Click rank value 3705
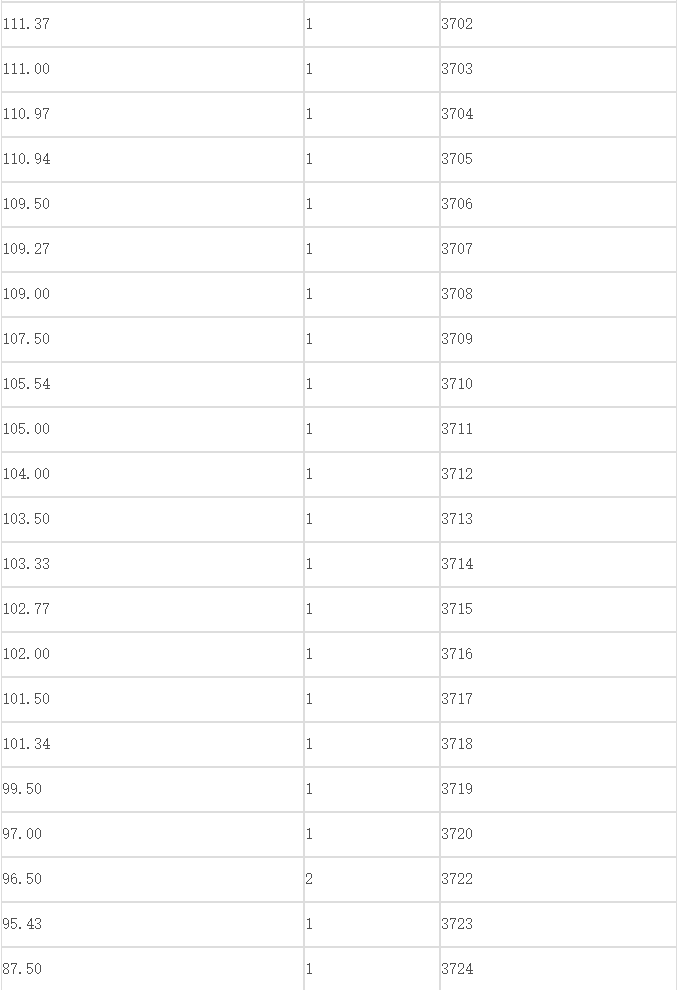 click(x=457, y=159)
